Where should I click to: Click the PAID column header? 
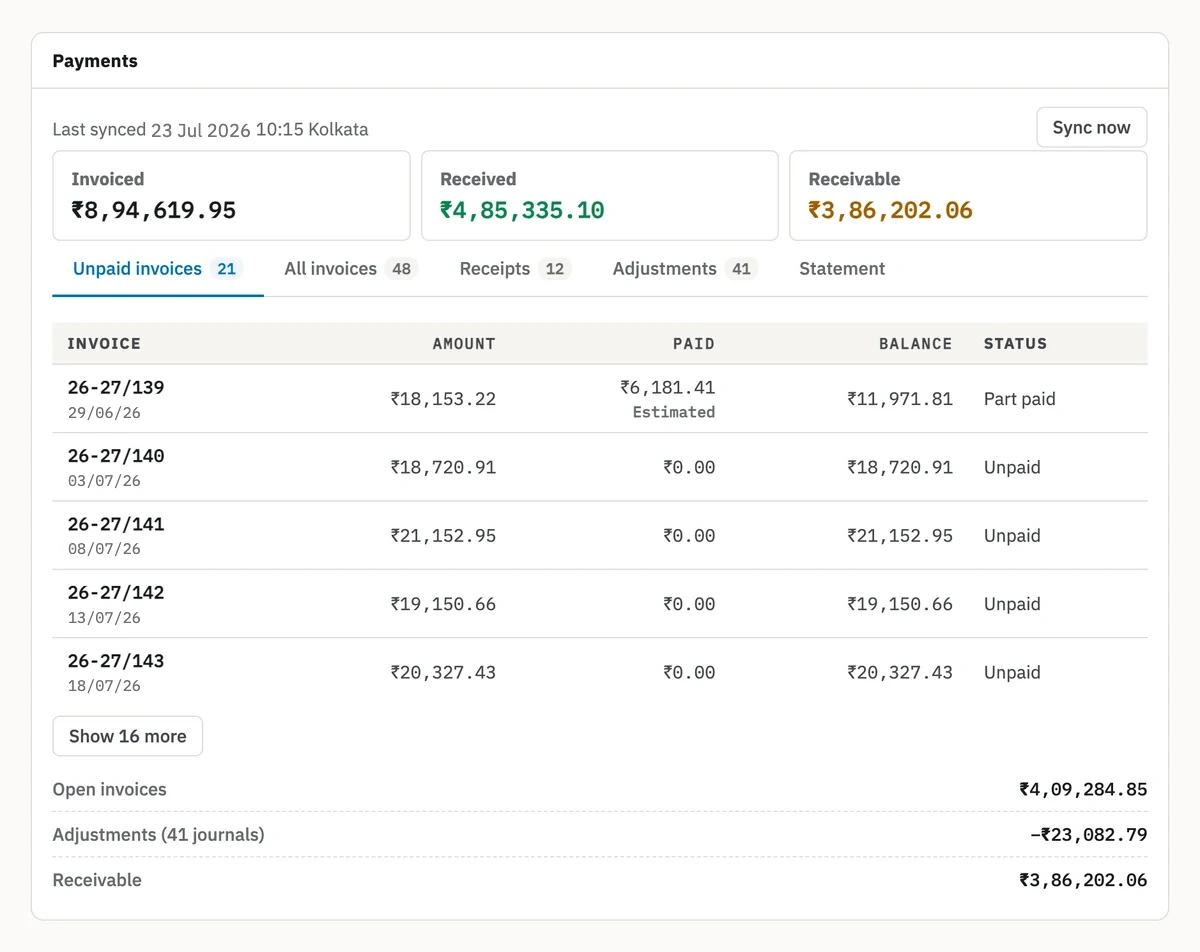click(x=694, y=343)
